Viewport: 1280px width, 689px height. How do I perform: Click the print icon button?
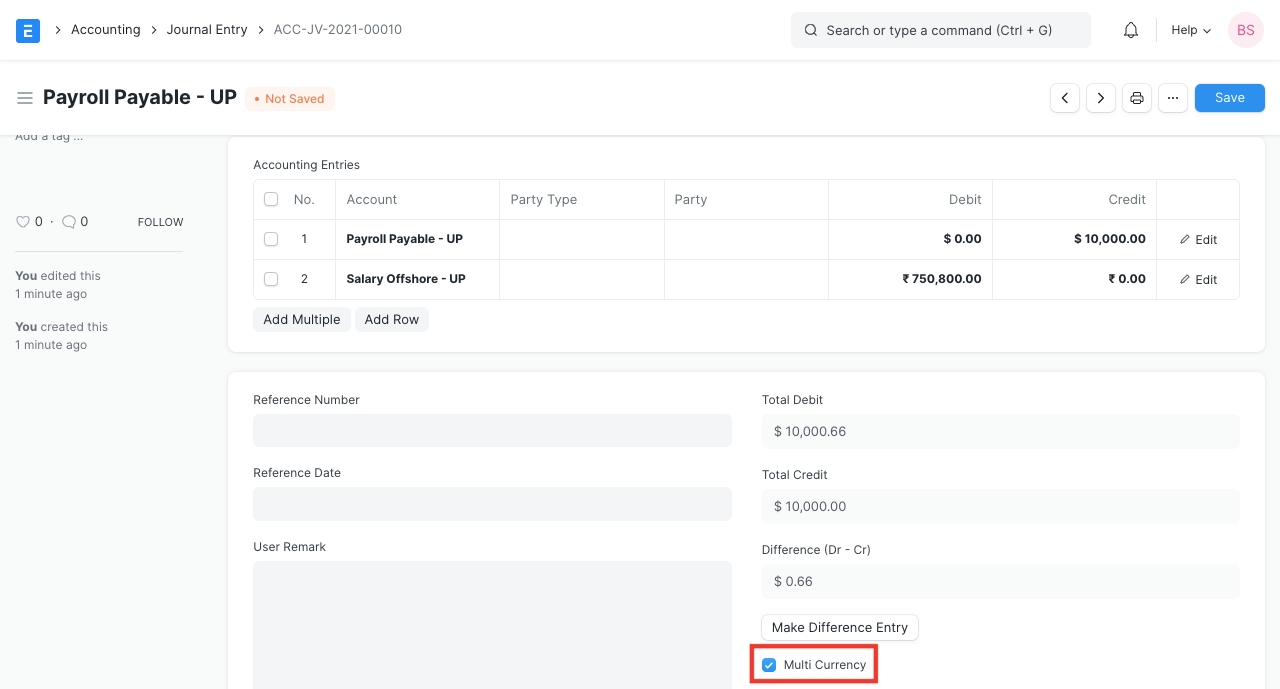click(1137, 98)
